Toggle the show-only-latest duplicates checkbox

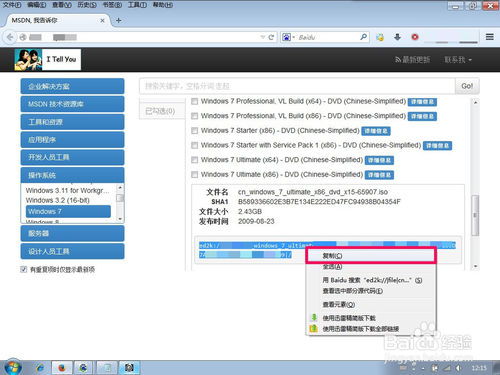pos(23,269)
